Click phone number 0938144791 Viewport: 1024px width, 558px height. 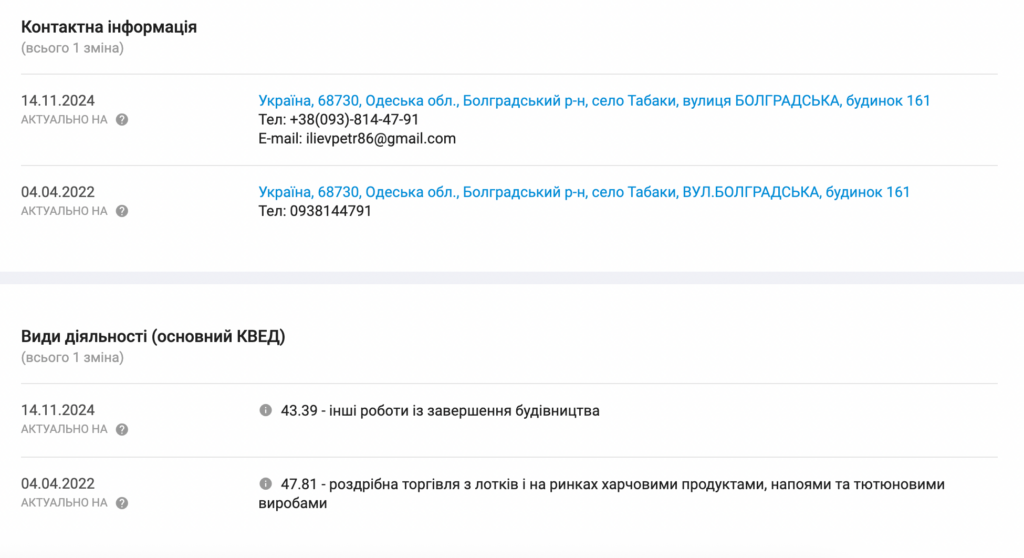point(331,211)
